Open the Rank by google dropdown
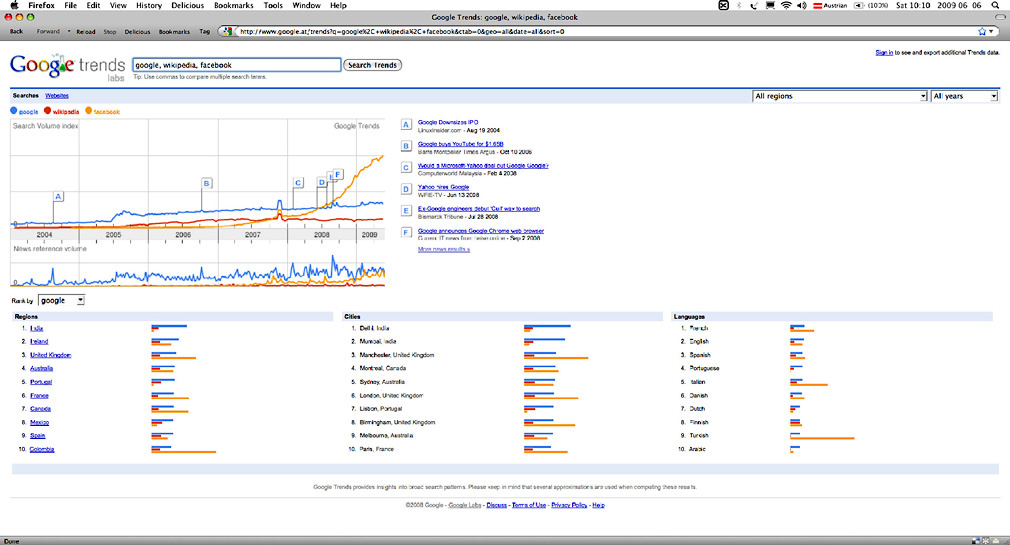1010x545 pixels. coord(62,300)
